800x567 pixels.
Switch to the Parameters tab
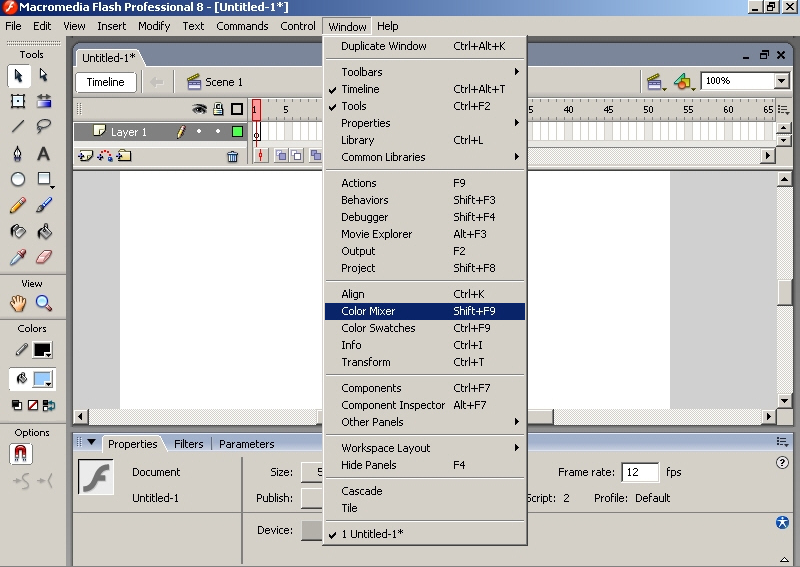[246, 444]
